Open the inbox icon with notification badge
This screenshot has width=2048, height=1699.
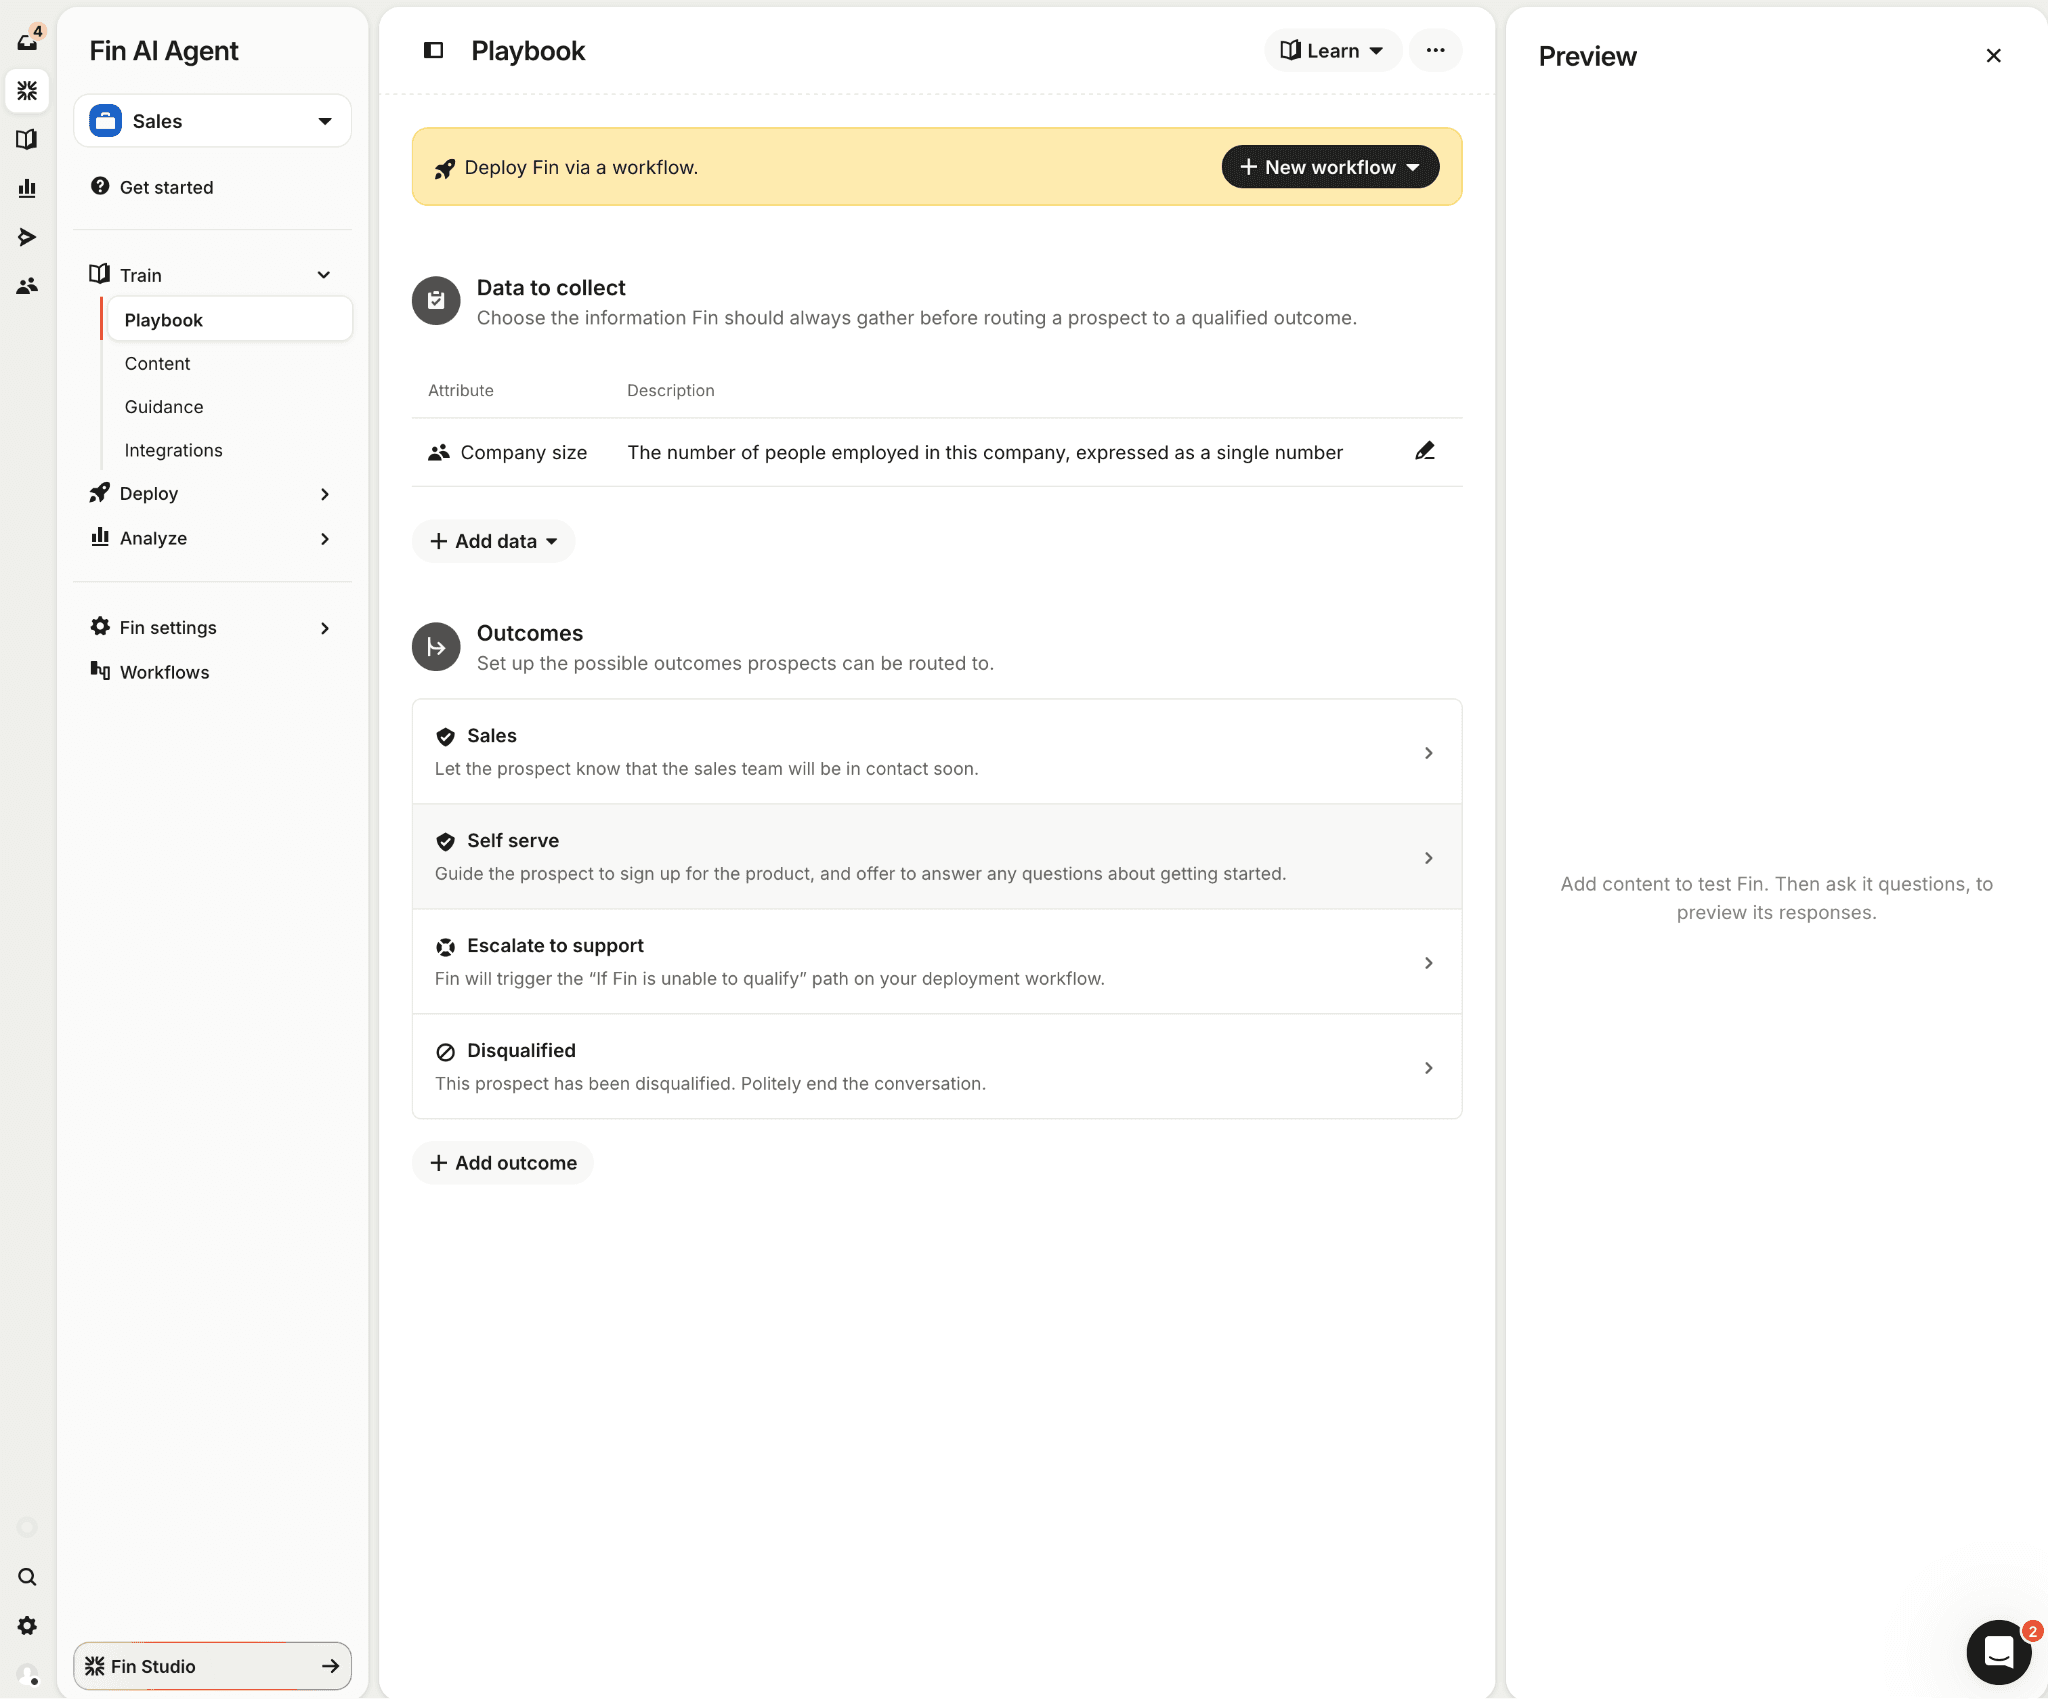27,41
